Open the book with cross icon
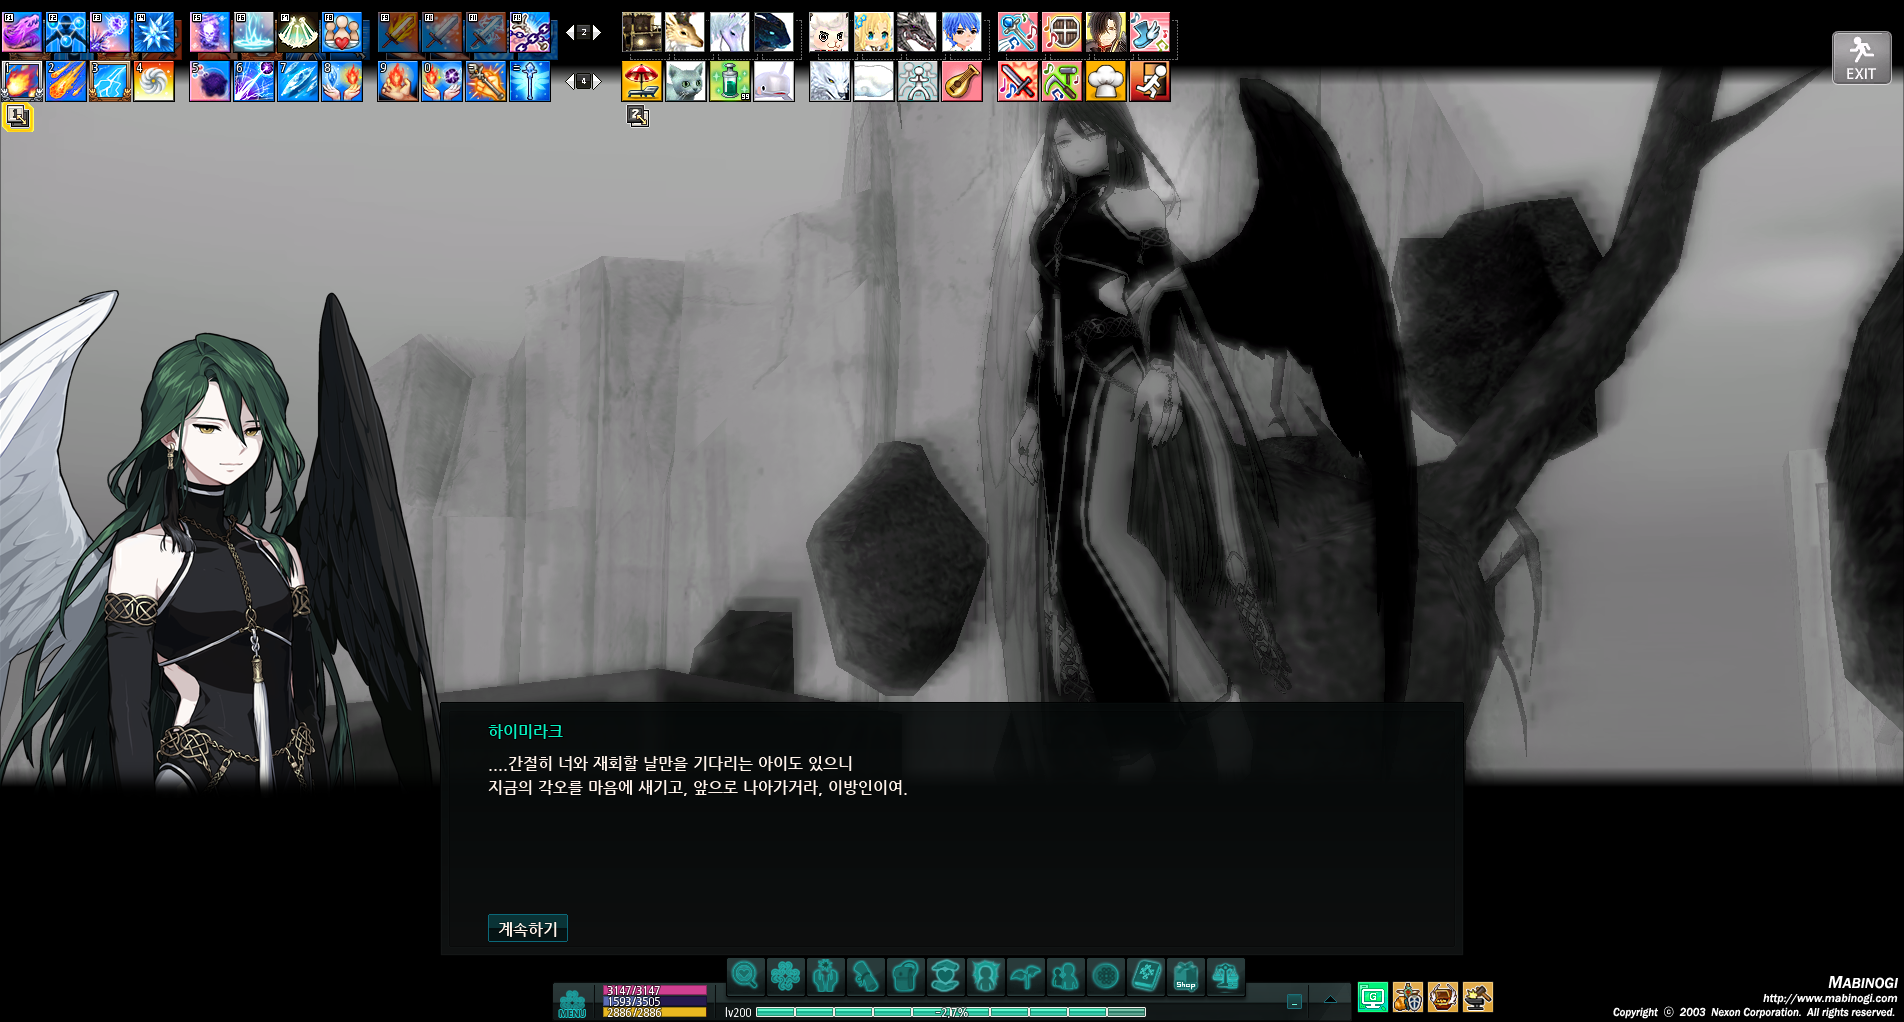The image size is (1904, 1022). (x=1145, y=975)
